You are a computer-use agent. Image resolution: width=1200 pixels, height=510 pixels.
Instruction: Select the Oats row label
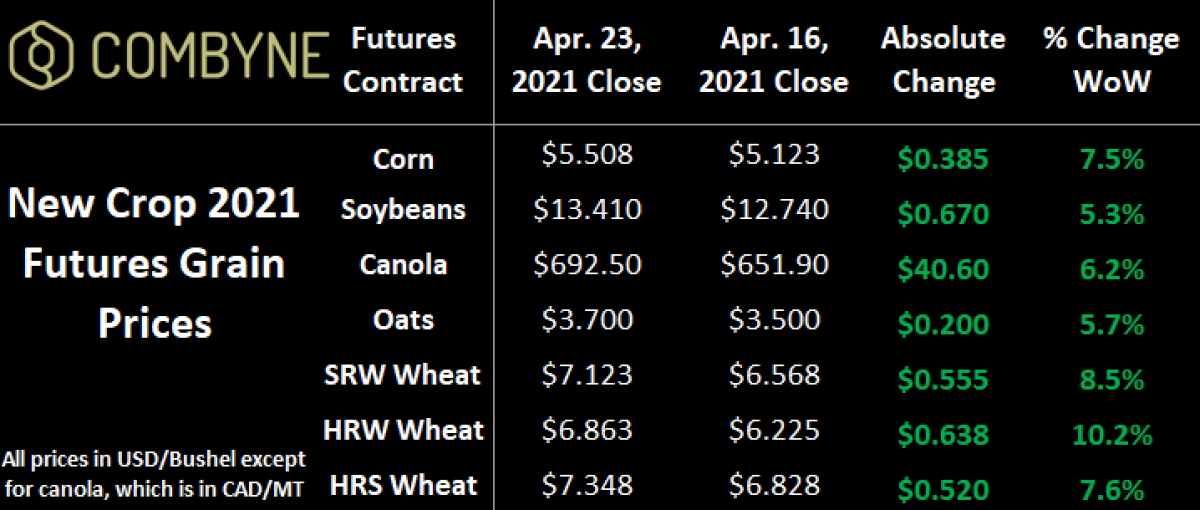point(403,319)
